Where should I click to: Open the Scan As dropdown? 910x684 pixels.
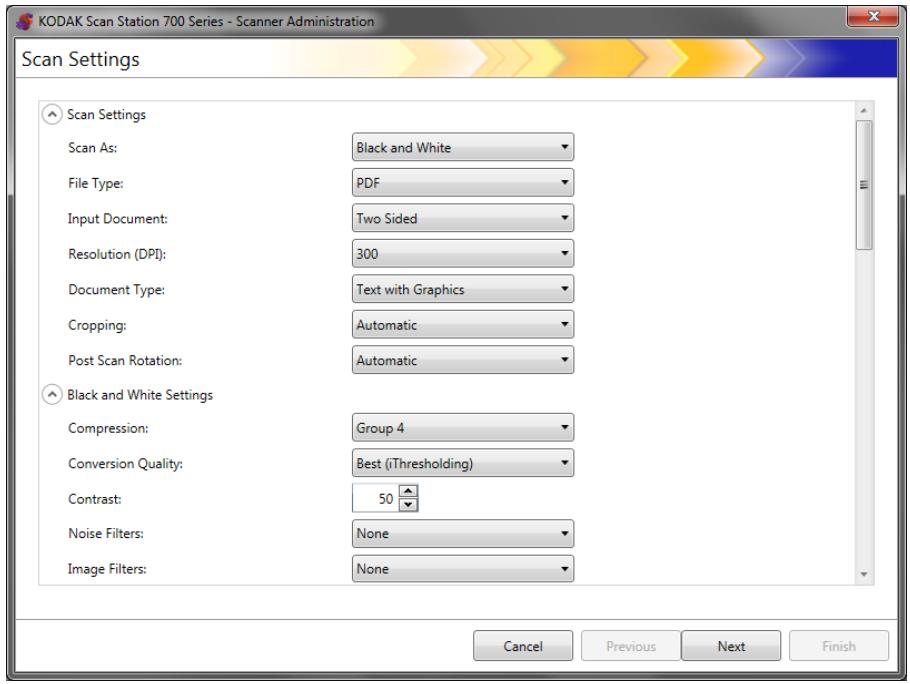tap(463, 147)
